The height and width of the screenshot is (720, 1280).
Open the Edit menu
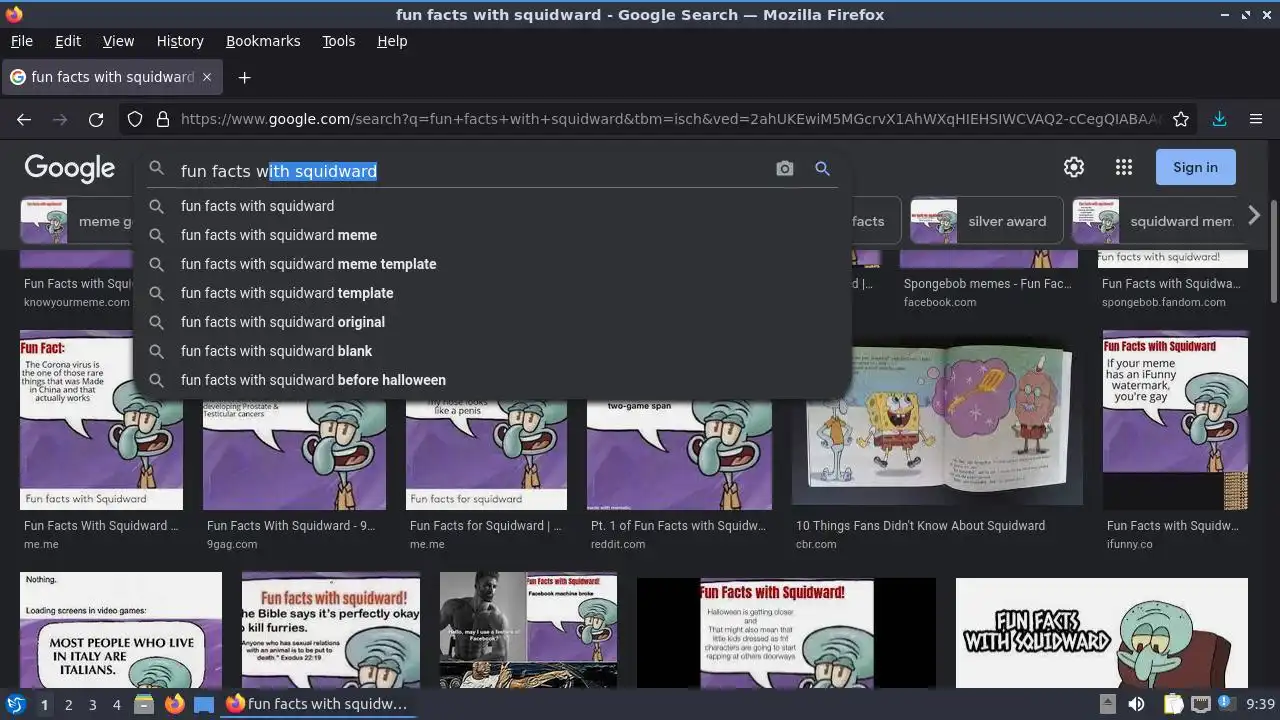(68, 41)
